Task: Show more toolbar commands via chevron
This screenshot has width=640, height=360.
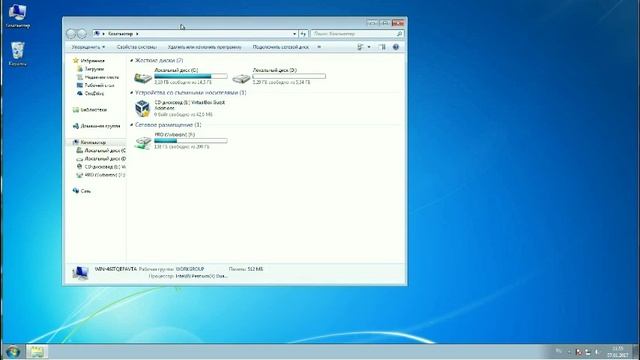Action: (319, 47)
